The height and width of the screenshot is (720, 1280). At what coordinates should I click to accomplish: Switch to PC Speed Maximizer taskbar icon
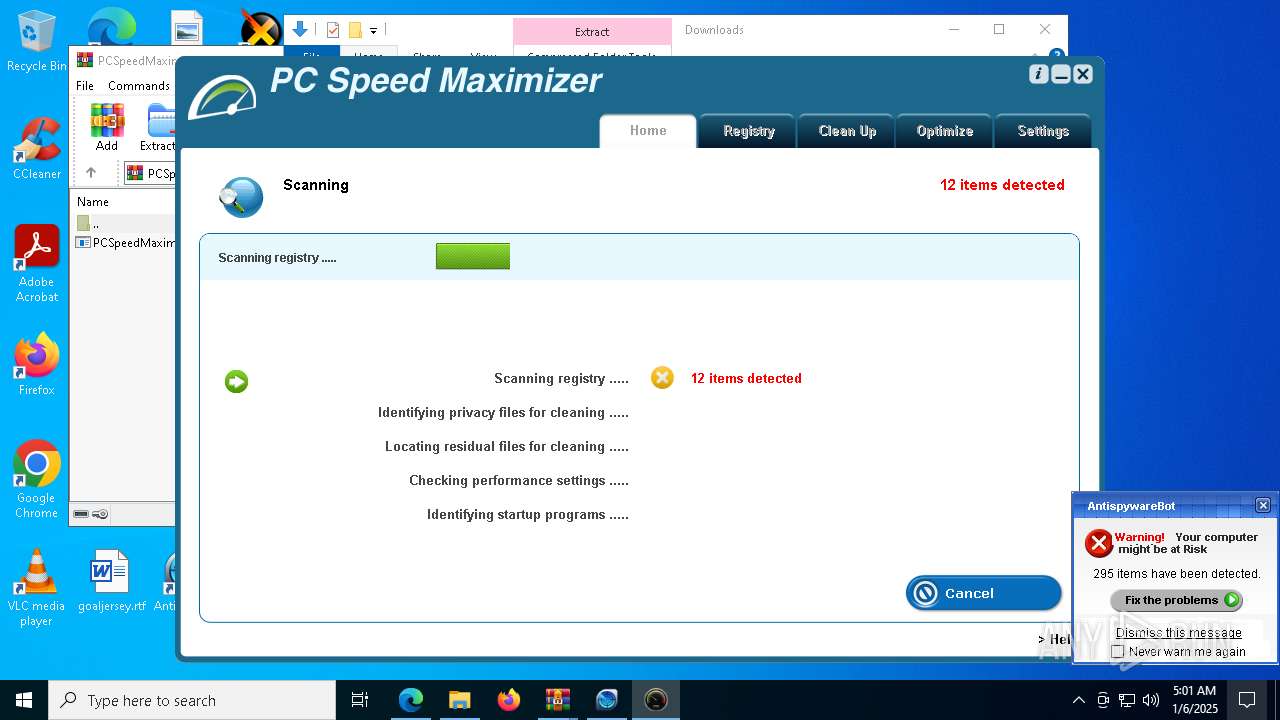tap(656, 700)
